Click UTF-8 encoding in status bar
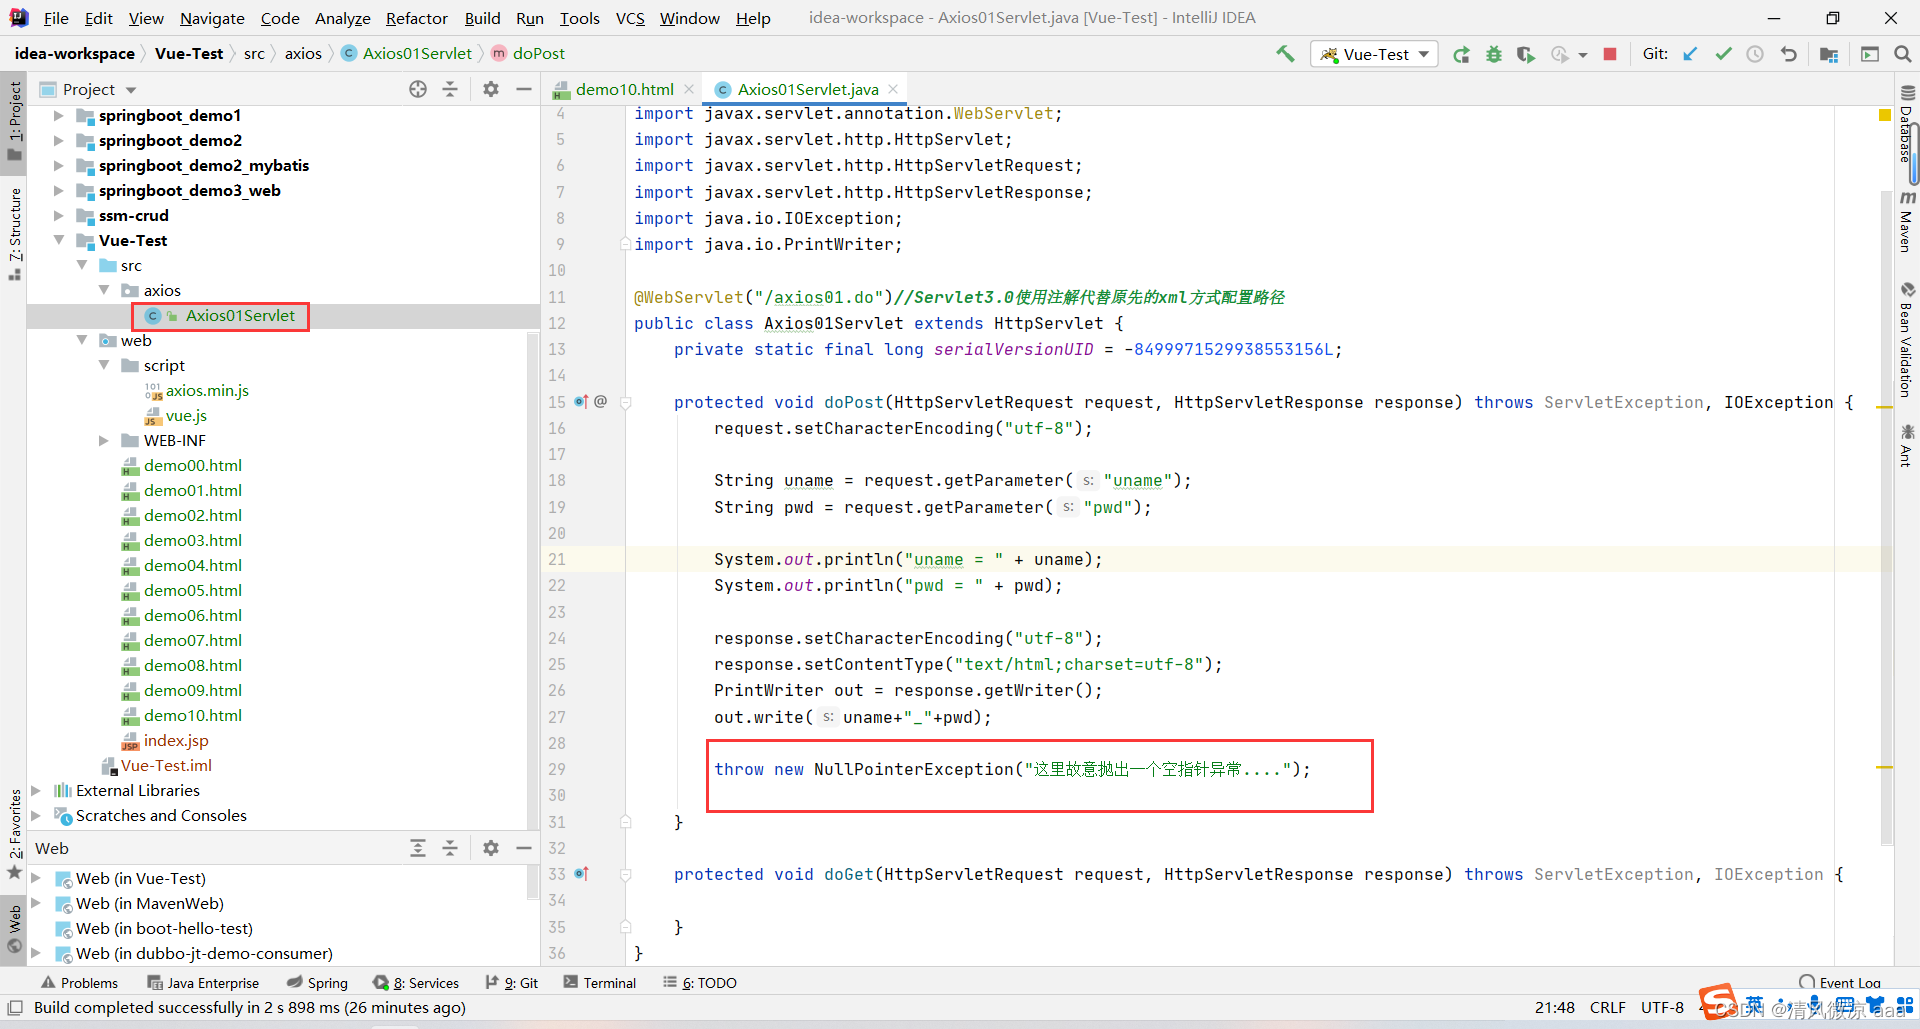This screenshot has width=1920, height=1029. click(x=1662, y=1008)
